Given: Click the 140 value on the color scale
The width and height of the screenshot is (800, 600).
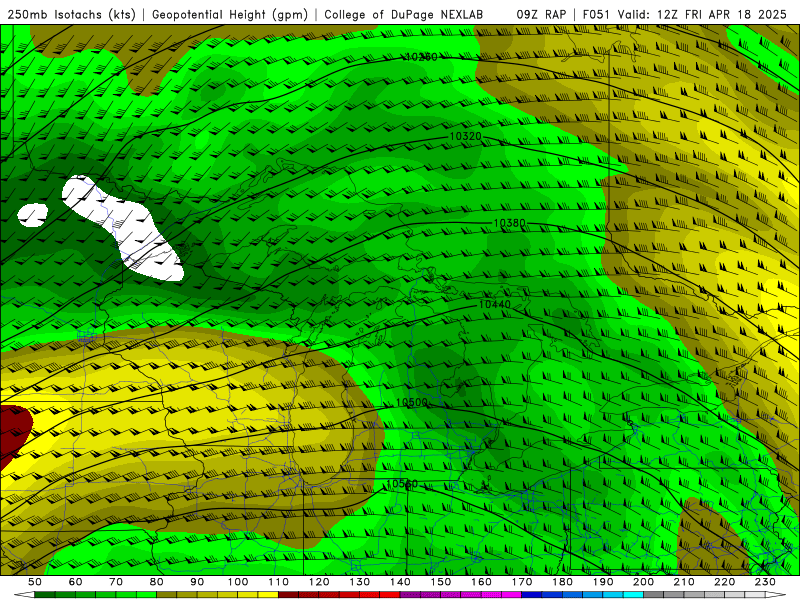Looking at the screenshot, I should (x=400, y=582).
